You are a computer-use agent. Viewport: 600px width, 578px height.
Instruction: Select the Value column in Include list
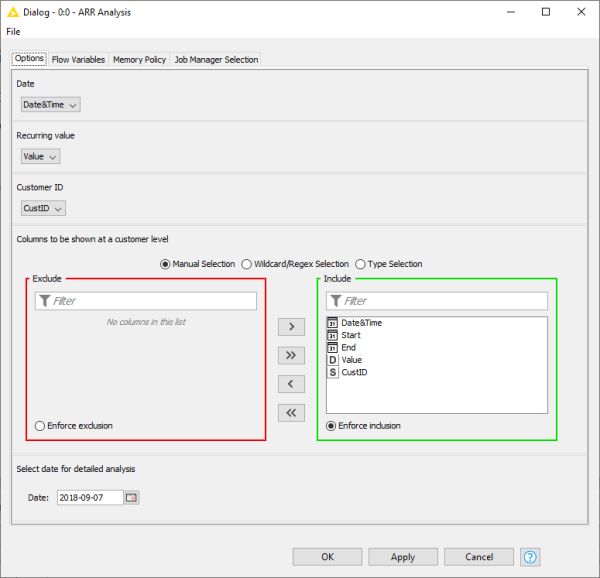[x=437, y=360]
